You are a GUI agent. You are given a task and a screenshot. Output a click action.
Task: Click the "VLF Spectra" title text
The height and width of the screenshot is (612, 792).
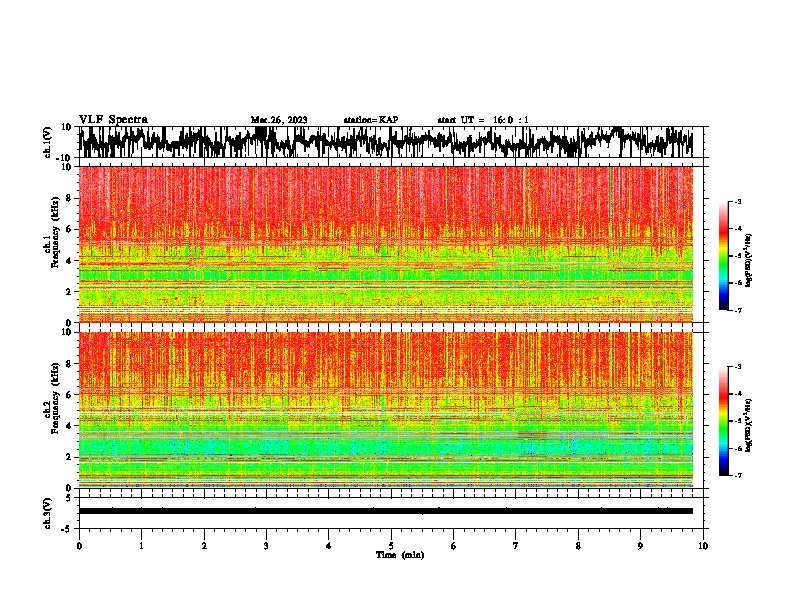point(113,120)
